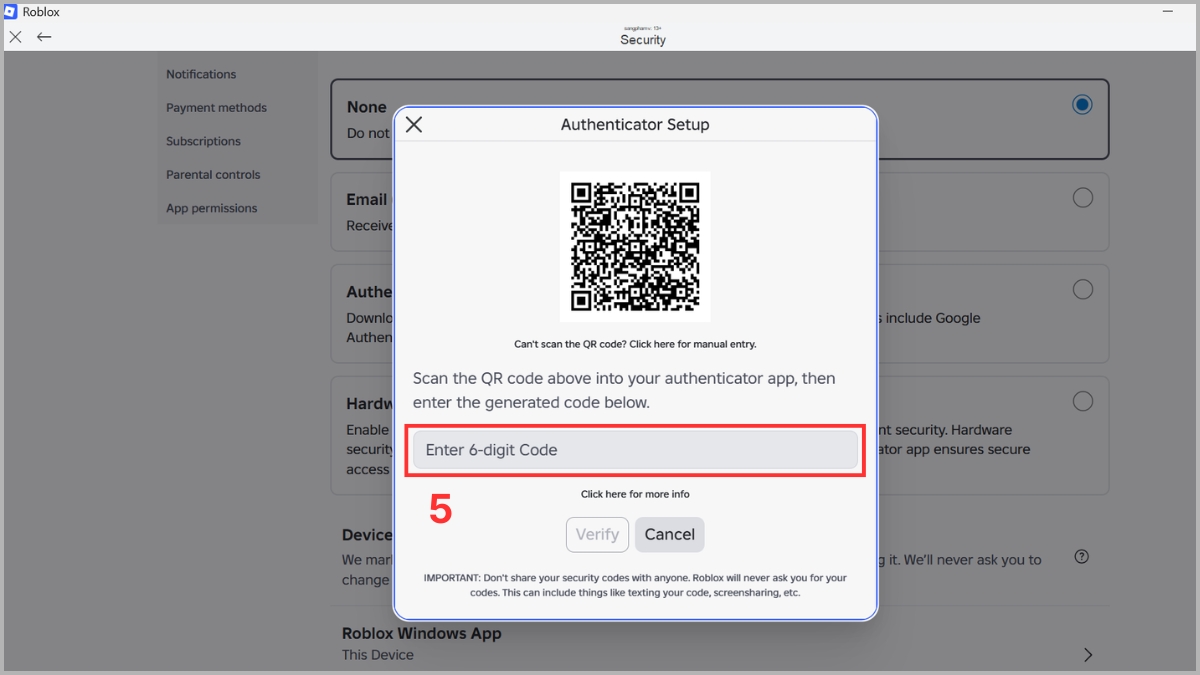This screenshot has height=675, width=1200.
Task: Open App permissions in the sidebar
Action: pos(211,208)
